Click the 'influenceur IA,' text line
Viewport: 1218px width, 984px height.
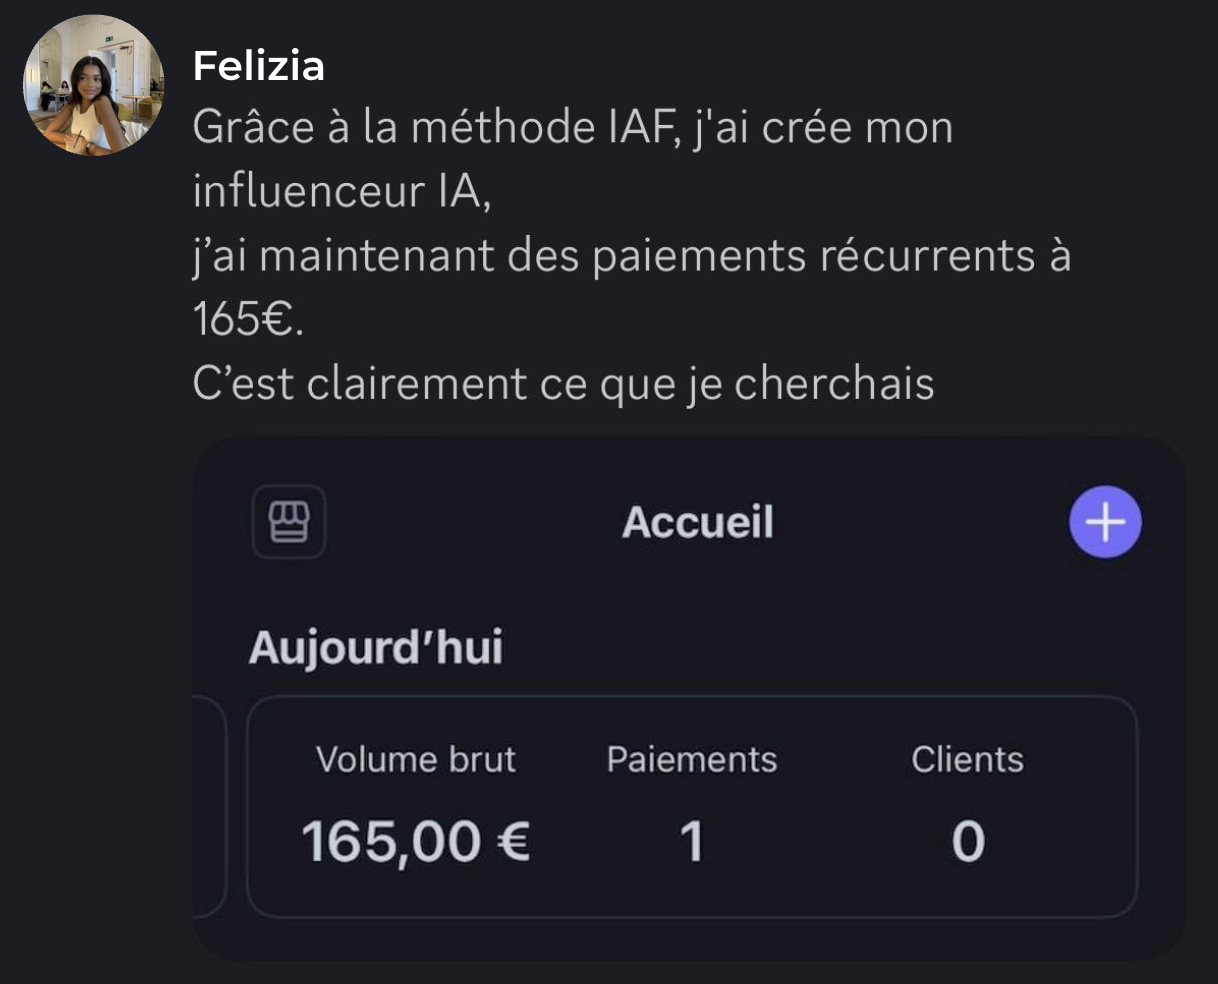coord(342,192)
